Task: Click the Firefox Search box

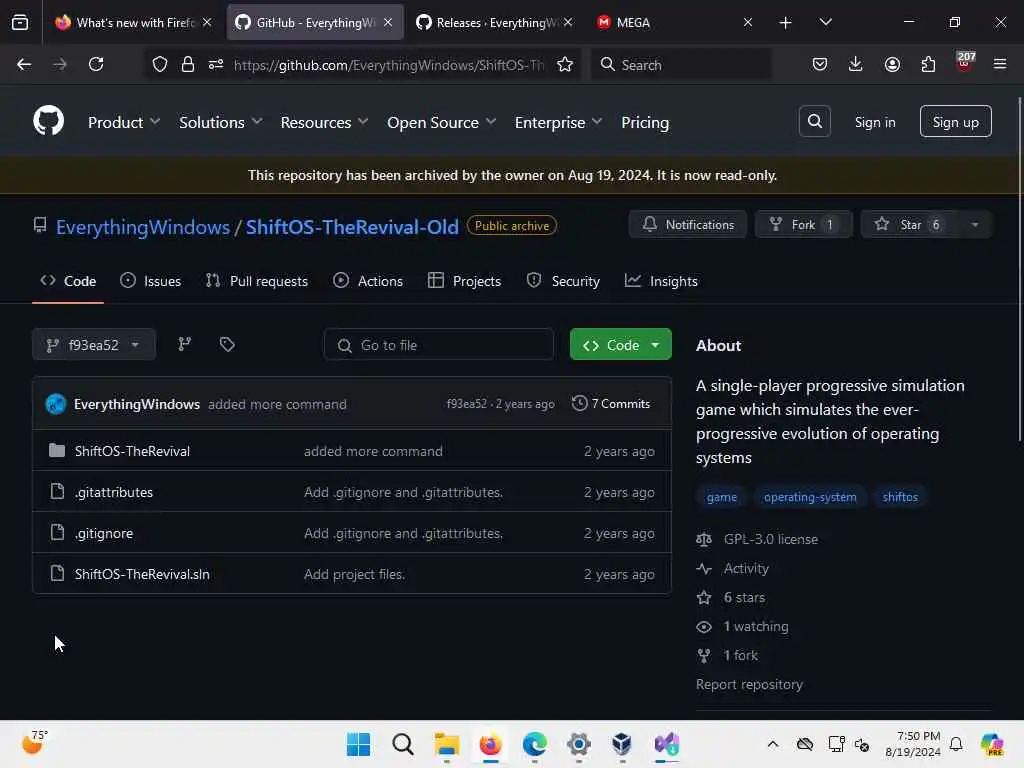Action: [681, 64]
